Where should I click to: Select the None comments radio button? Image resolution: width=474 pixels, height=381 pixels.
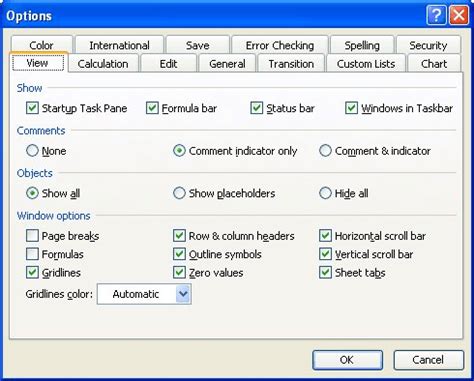pyautogui.click(x=32, y=151)
